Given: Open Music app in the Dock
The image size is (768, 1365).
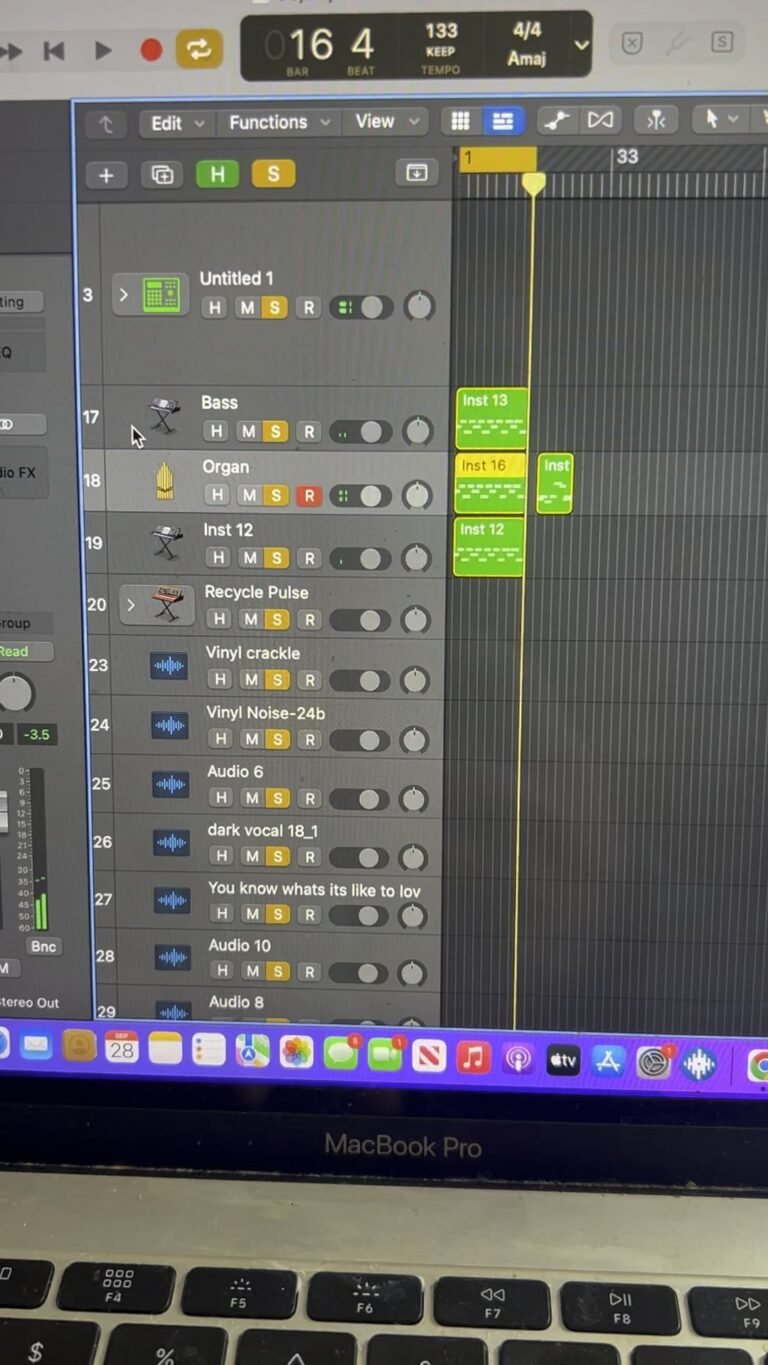Looking at the screenshot, I should pos(474,1056).
